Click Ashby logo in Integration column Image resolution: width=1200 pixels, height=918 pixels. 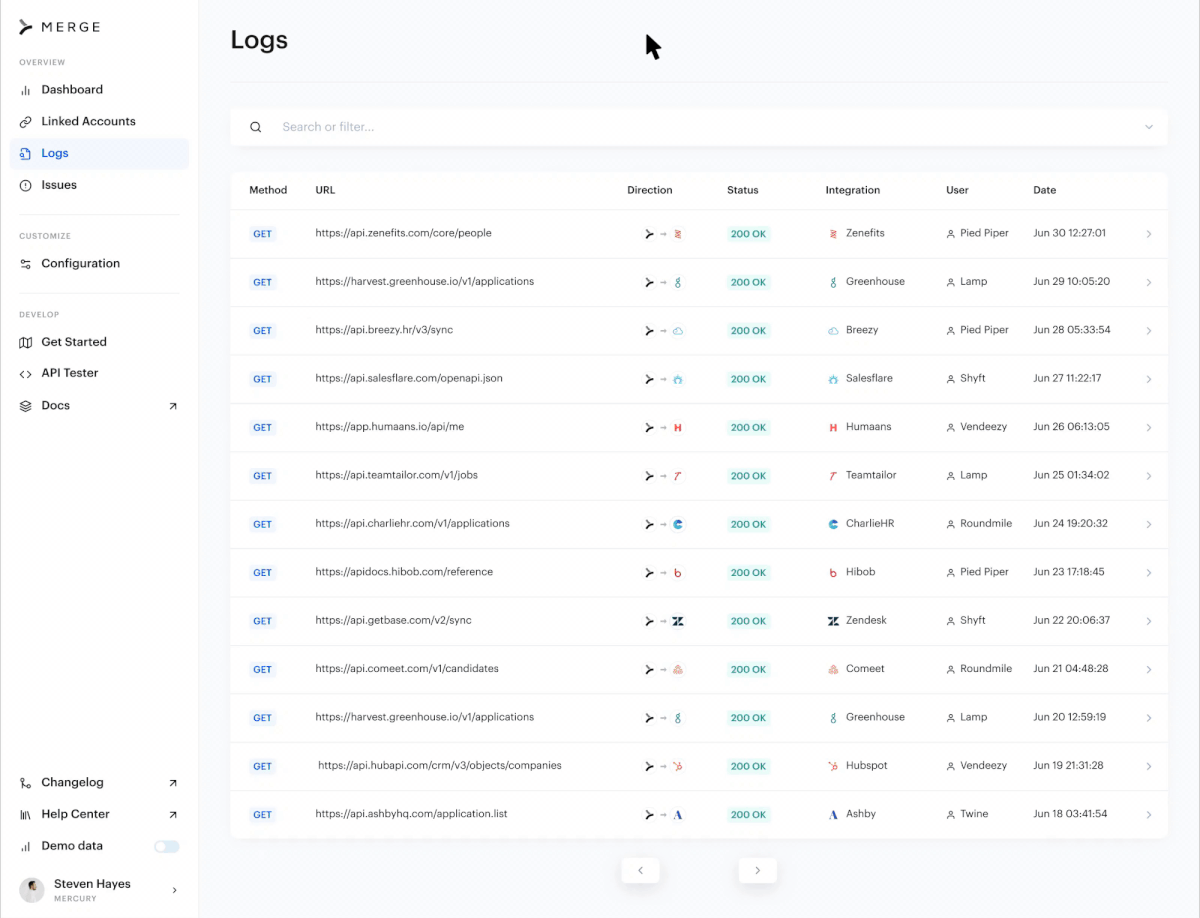coord(833,815)
